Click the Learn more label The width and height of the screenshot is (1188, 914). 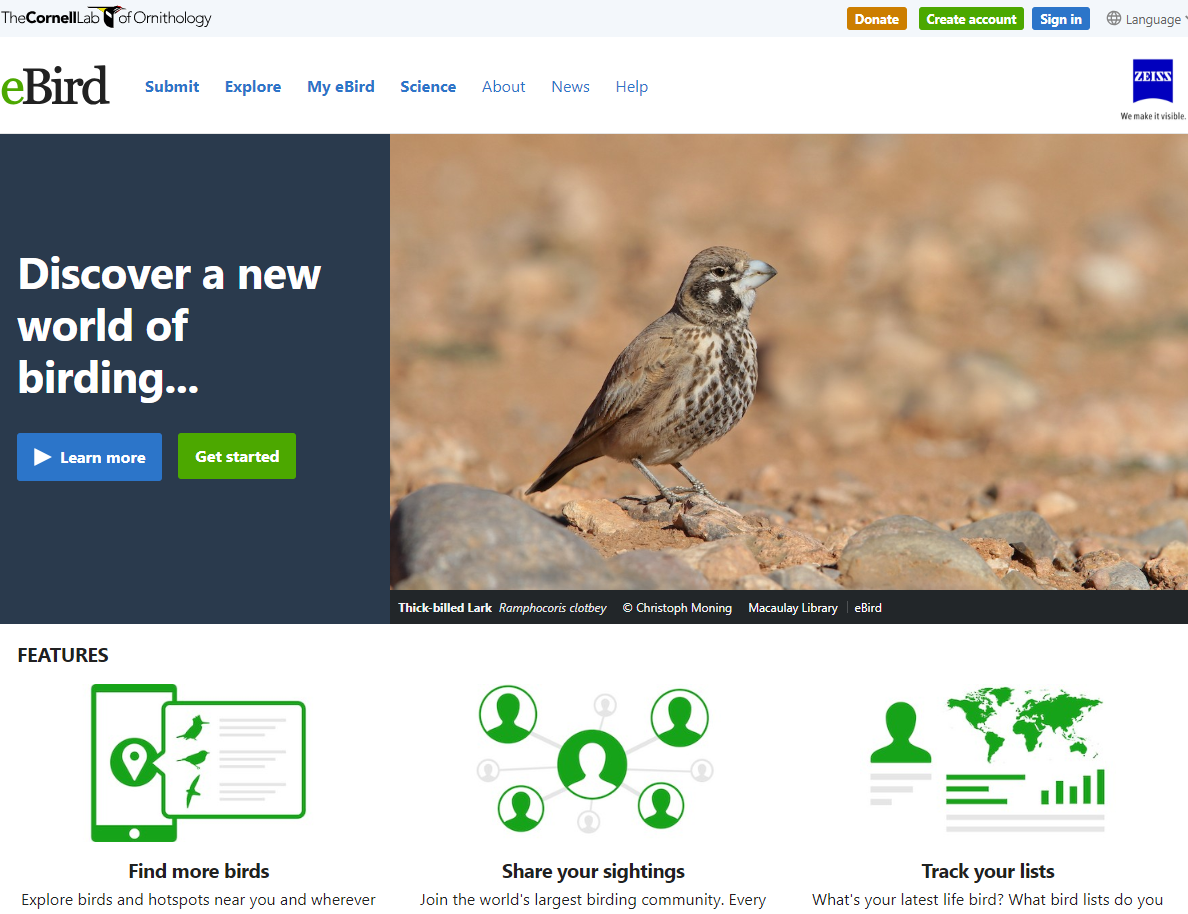pyautogui.click(x=103, y=458)
